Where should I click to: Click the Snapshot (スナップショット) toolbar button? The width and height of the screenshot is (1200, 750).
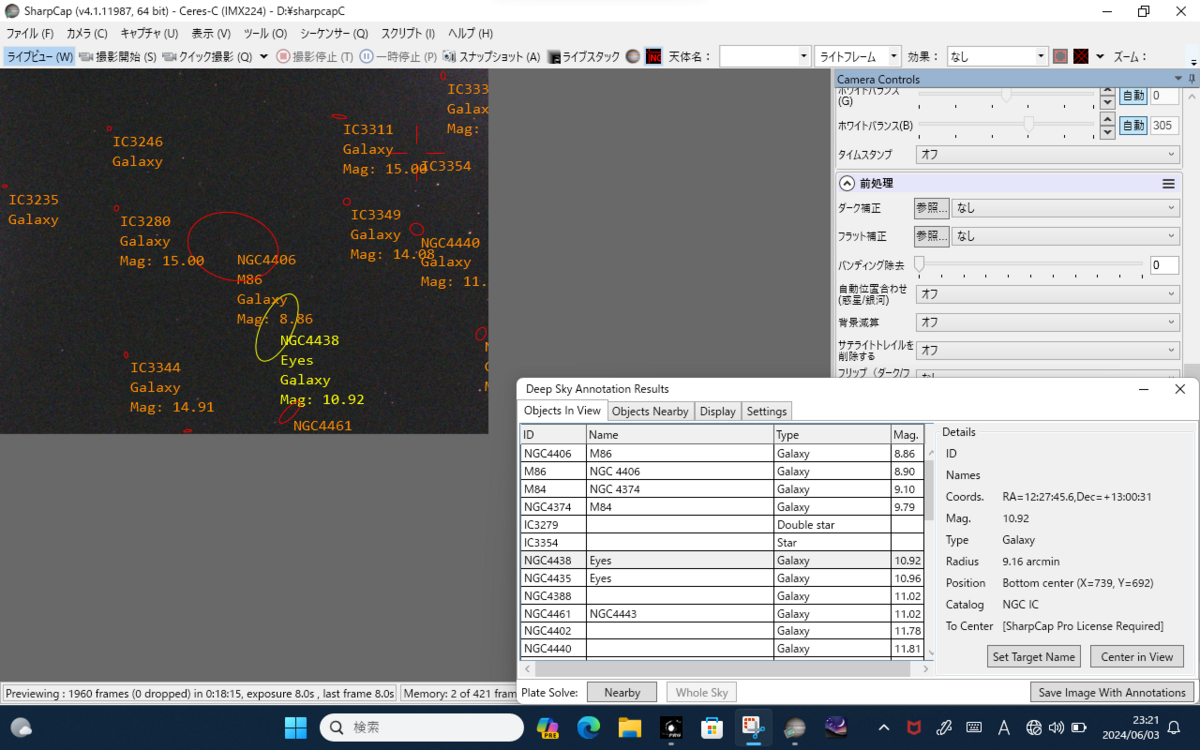point(491,57)
